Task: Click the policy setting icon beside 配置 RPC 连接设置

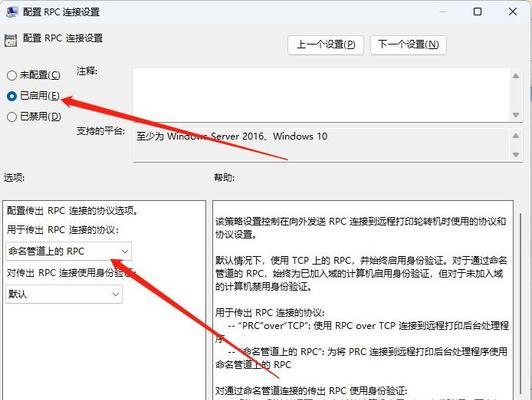Action: 11,40
